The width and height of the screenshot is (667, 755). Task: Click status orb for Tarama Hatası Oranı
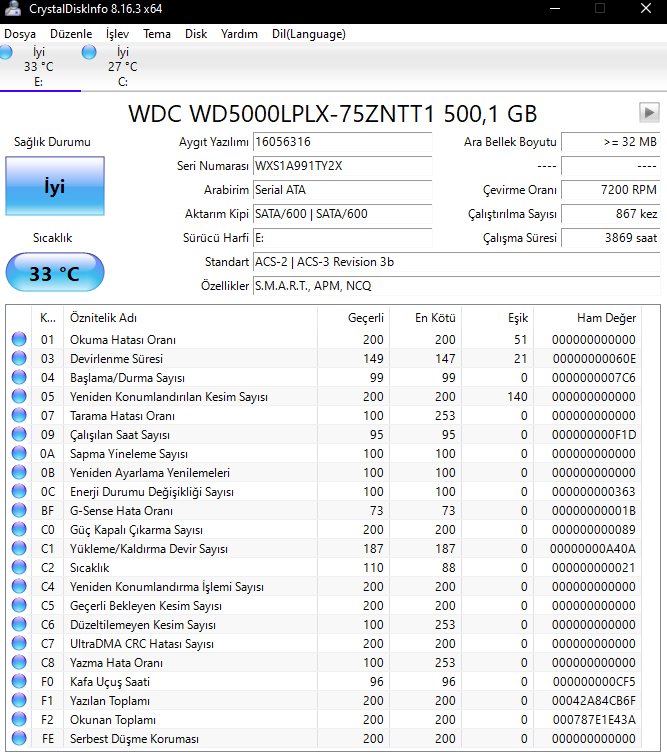coord(19,416)
